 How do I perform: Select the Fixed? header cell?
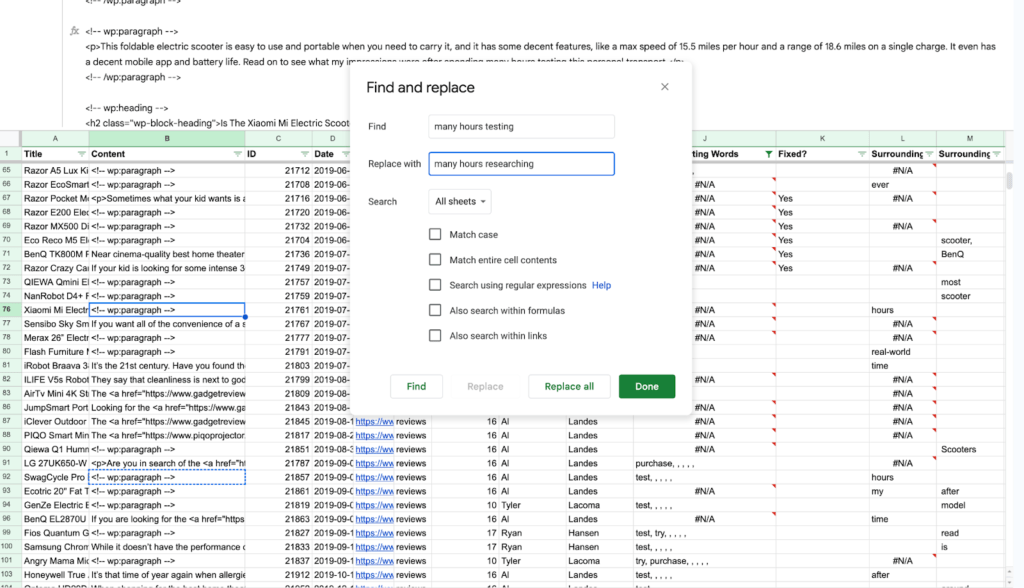point(822,154)
